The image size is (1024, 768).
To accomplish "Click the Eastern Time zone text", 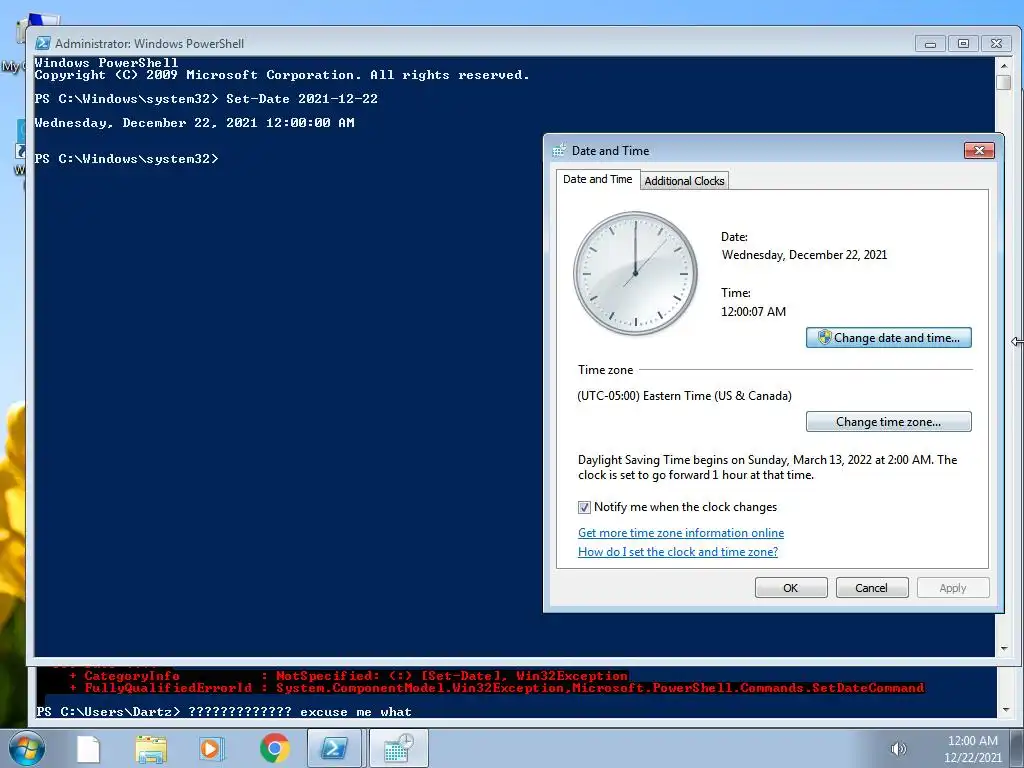I will [684, 396].
